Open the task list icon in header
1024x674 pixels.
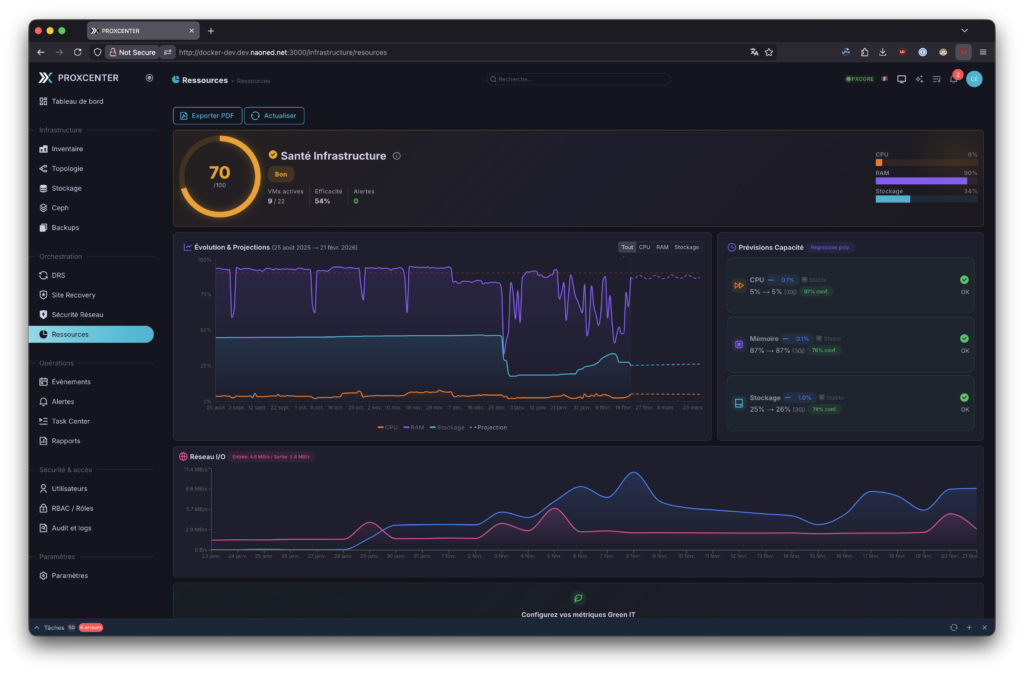pyautogui.click(x=937, y=79)
